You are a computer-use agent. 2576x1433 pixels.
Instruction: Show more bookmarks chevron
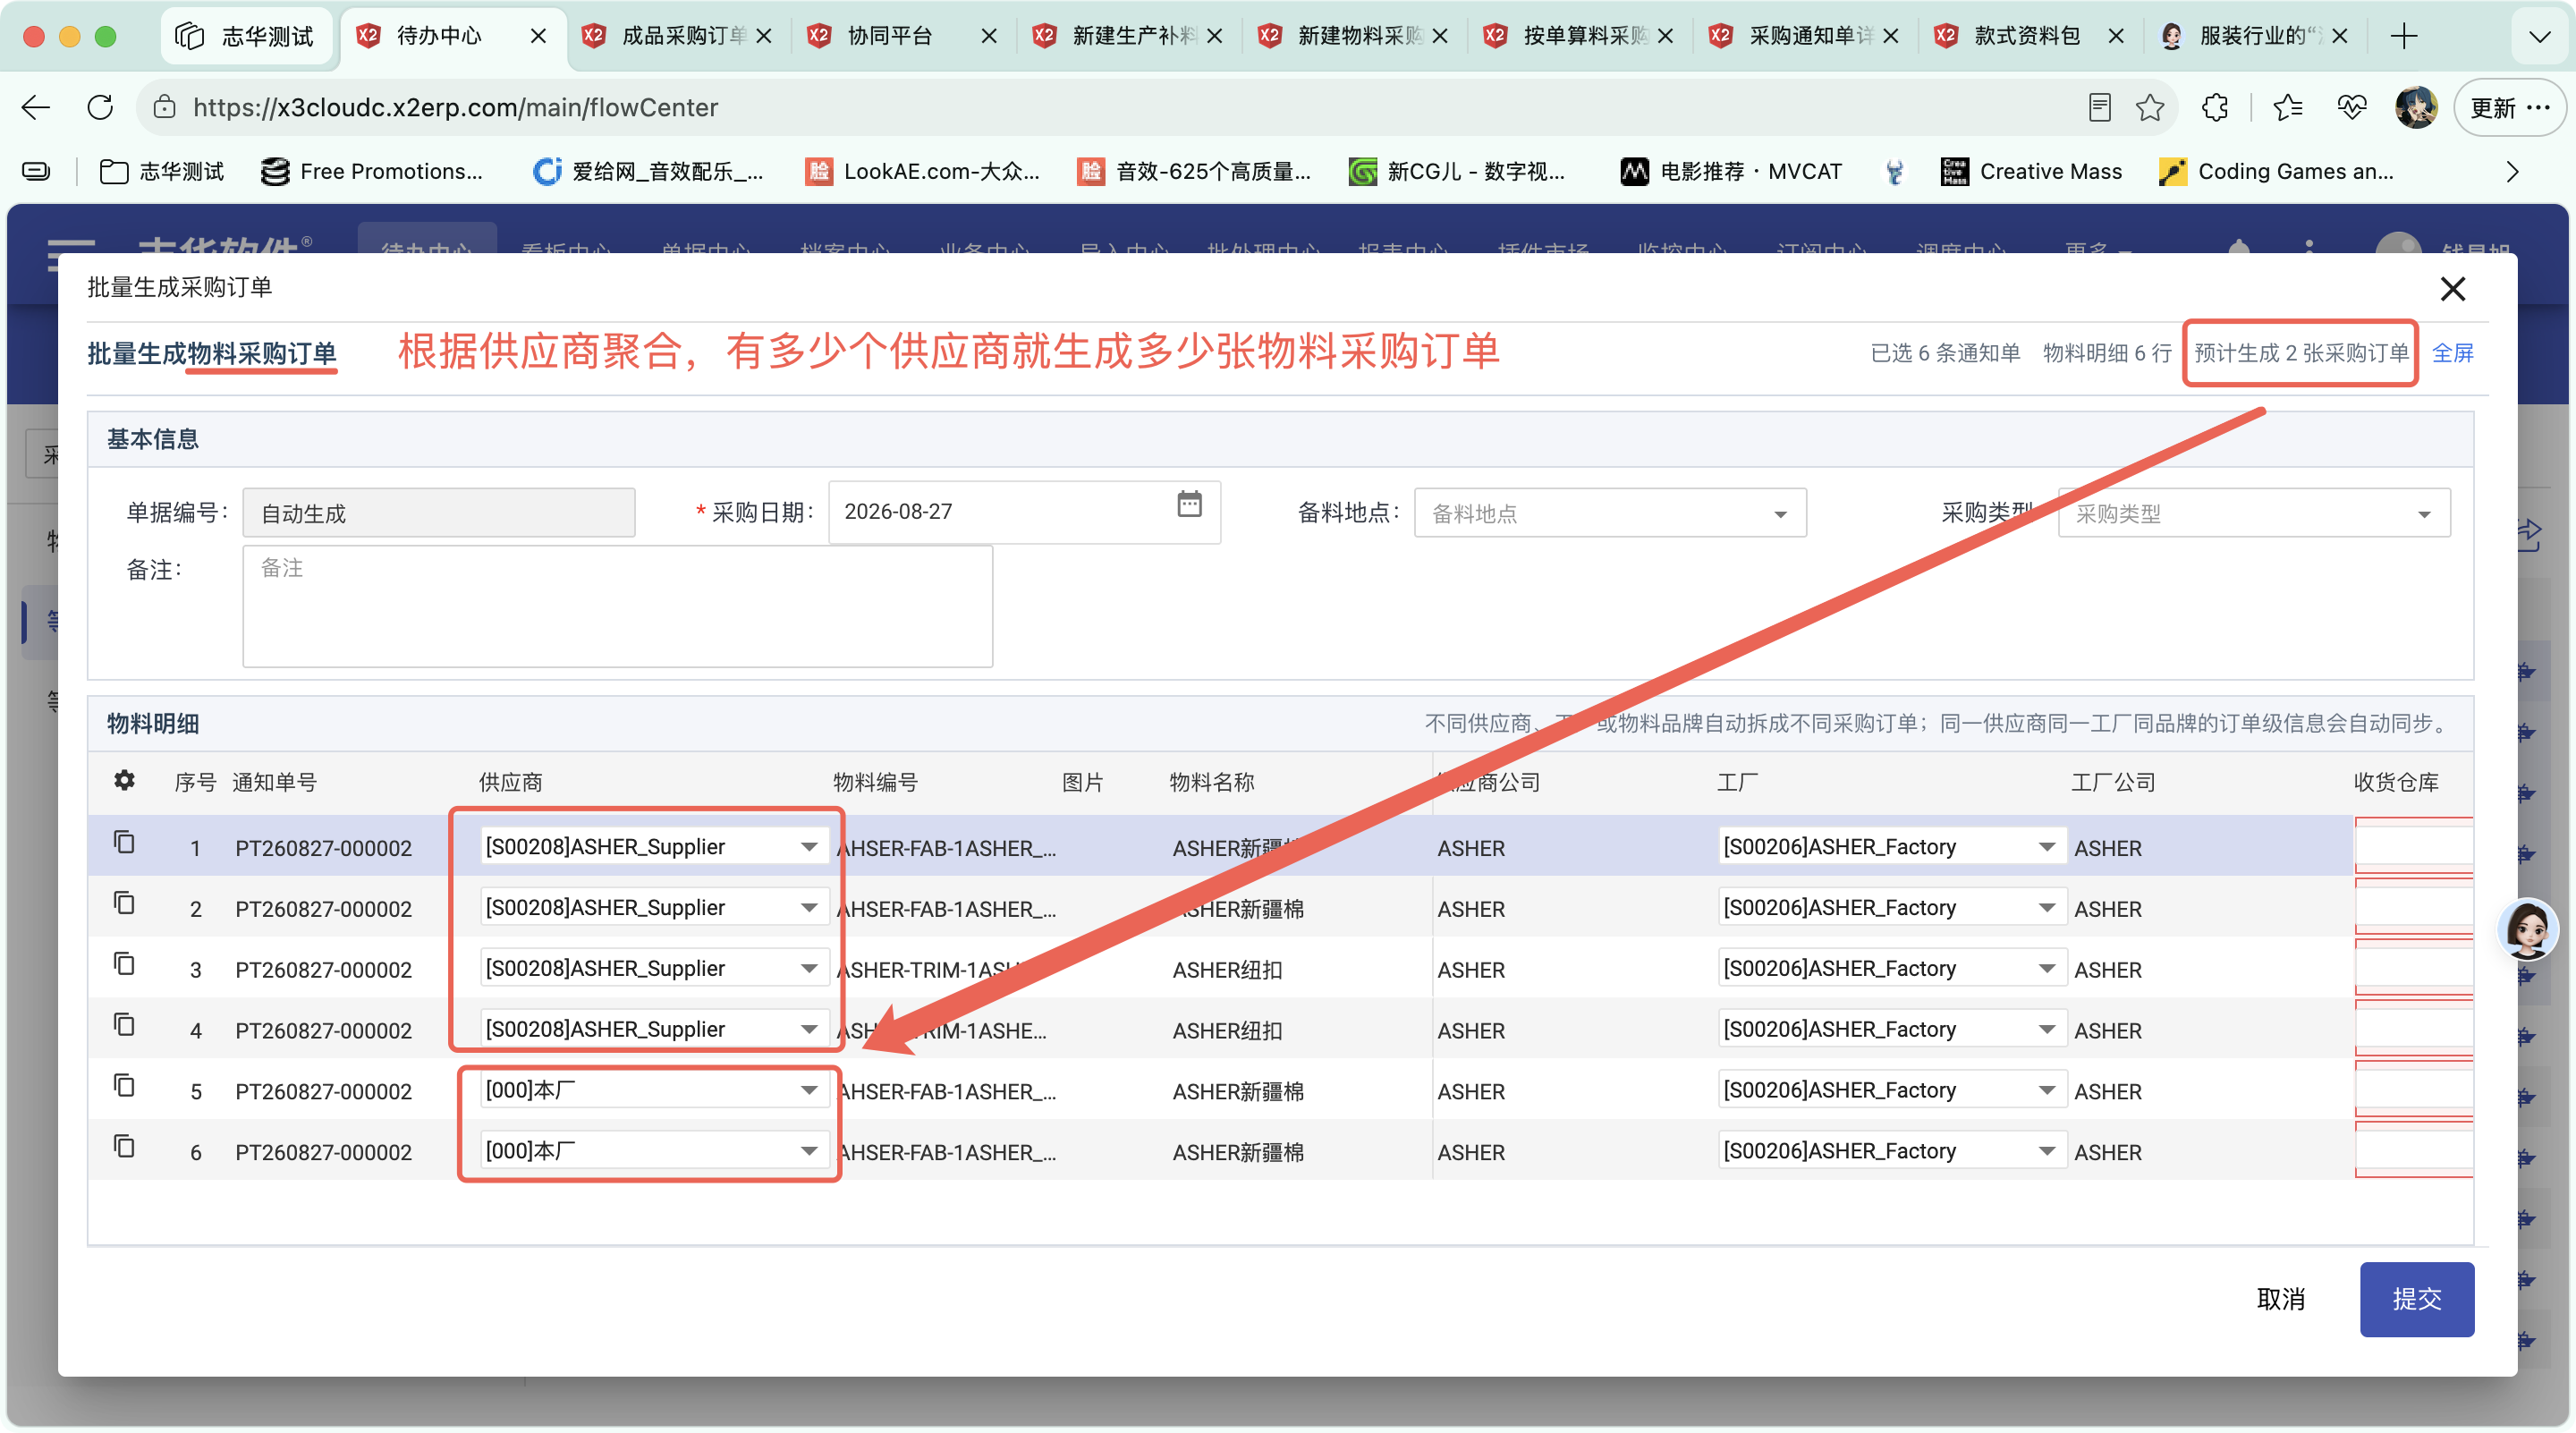click(x=2512, y=172)
